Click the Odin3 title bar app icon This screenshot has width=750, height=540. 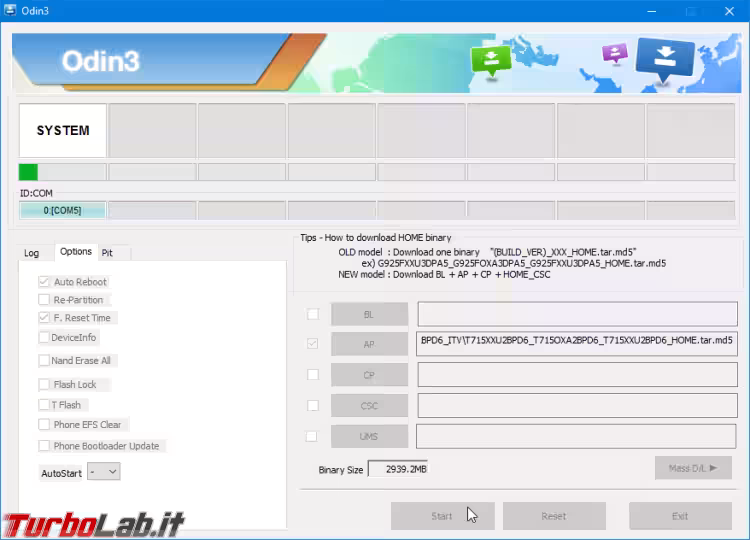point(10,10)
